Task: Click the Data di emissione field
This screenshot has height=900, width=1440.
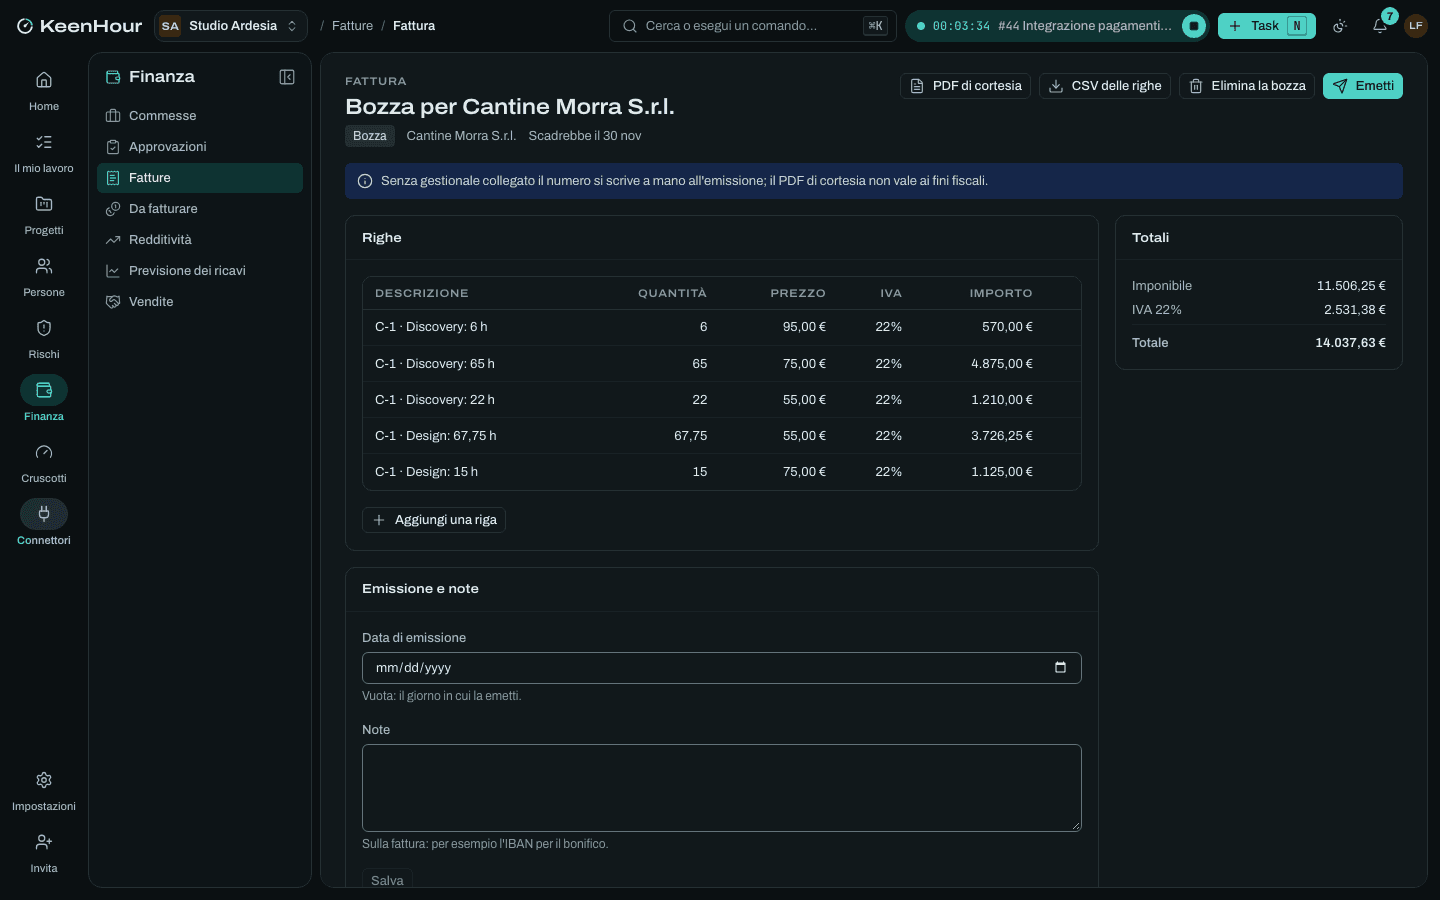Action: tap(722, 668)
